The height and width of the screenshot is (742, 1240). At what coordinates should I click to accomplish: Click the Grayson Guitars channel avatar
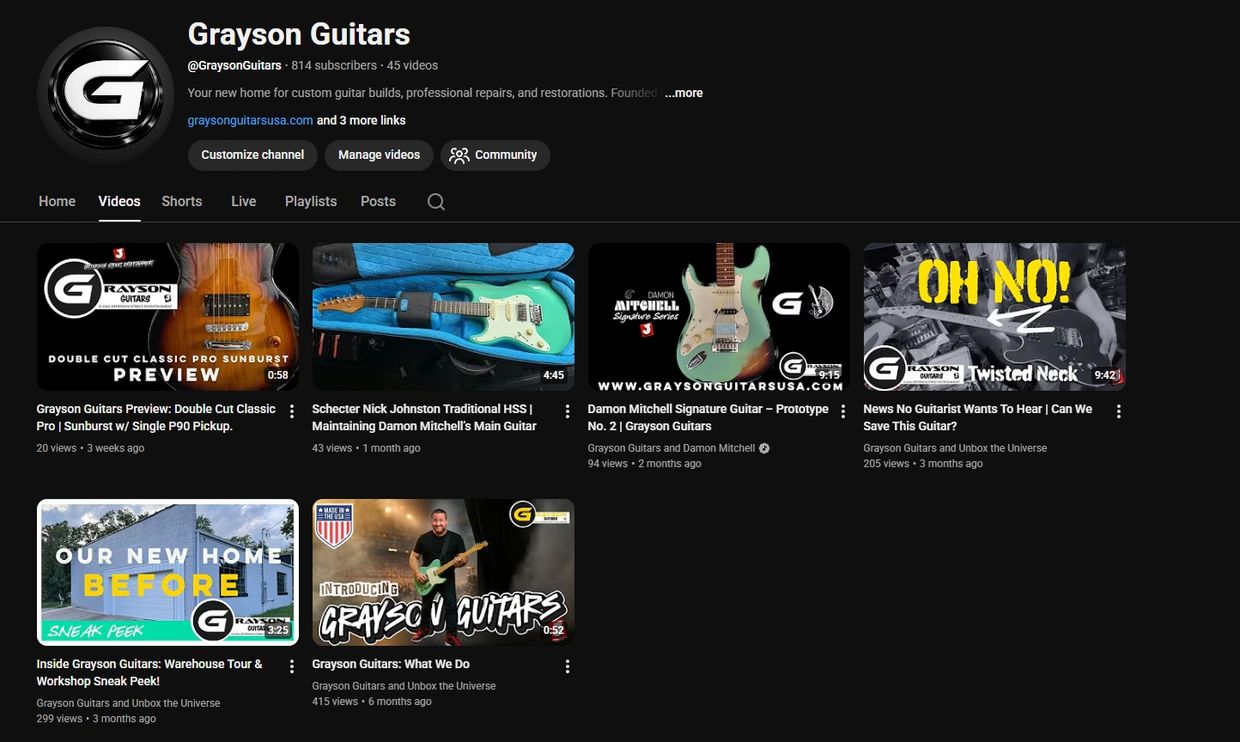click(105, 94)
